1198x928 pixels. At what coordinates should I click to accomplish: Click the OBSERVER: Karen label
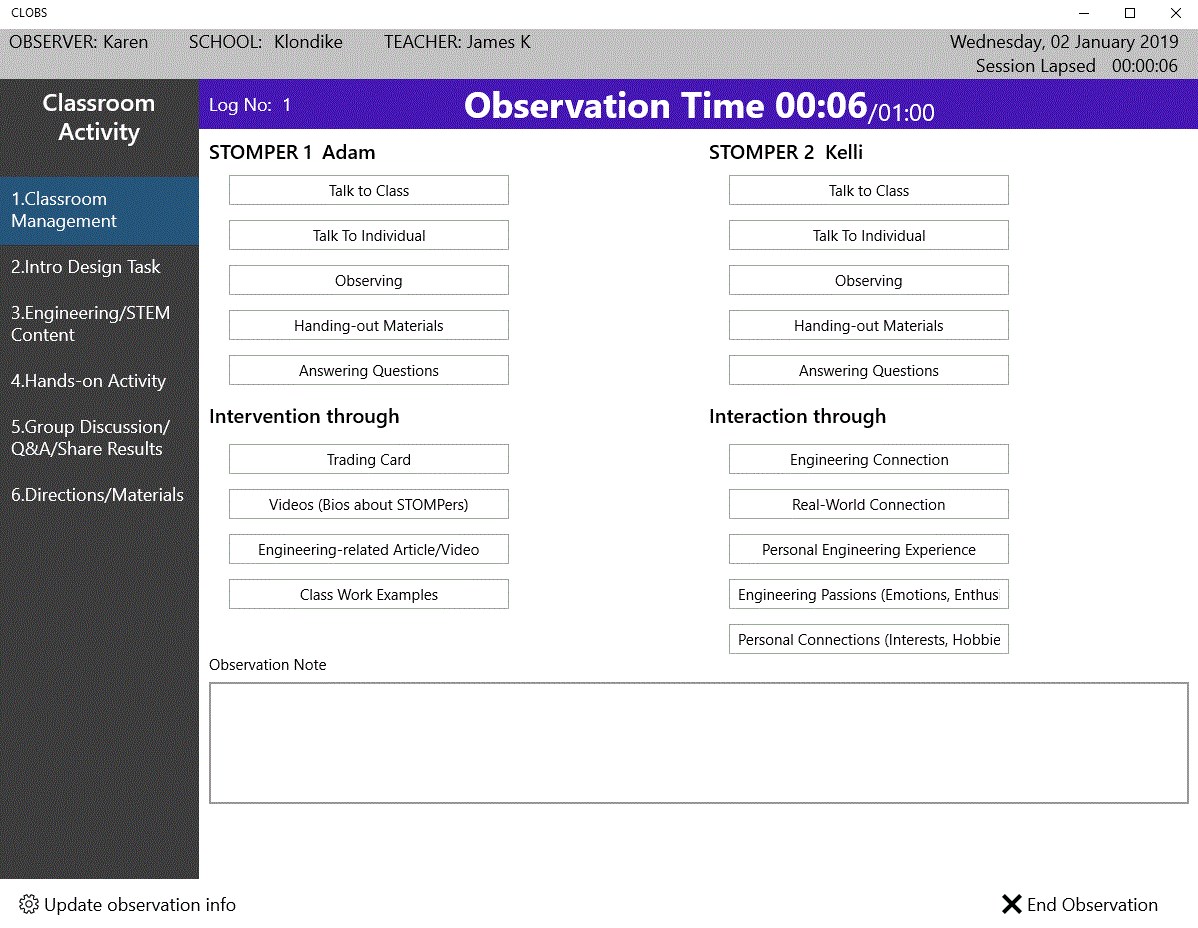point(79,41)
